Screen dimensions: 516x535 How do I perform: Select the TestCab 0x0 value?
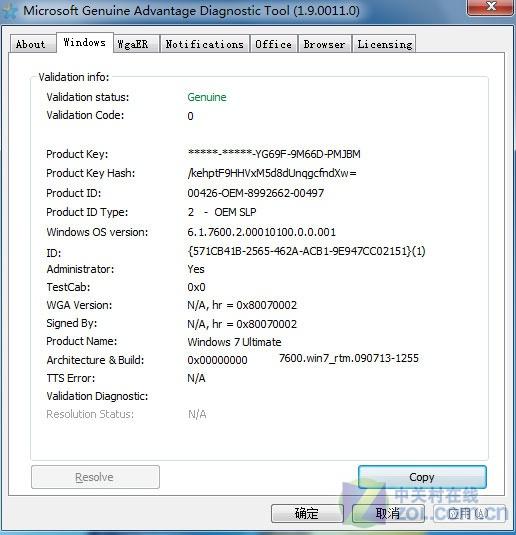click(x=197, y=287)
